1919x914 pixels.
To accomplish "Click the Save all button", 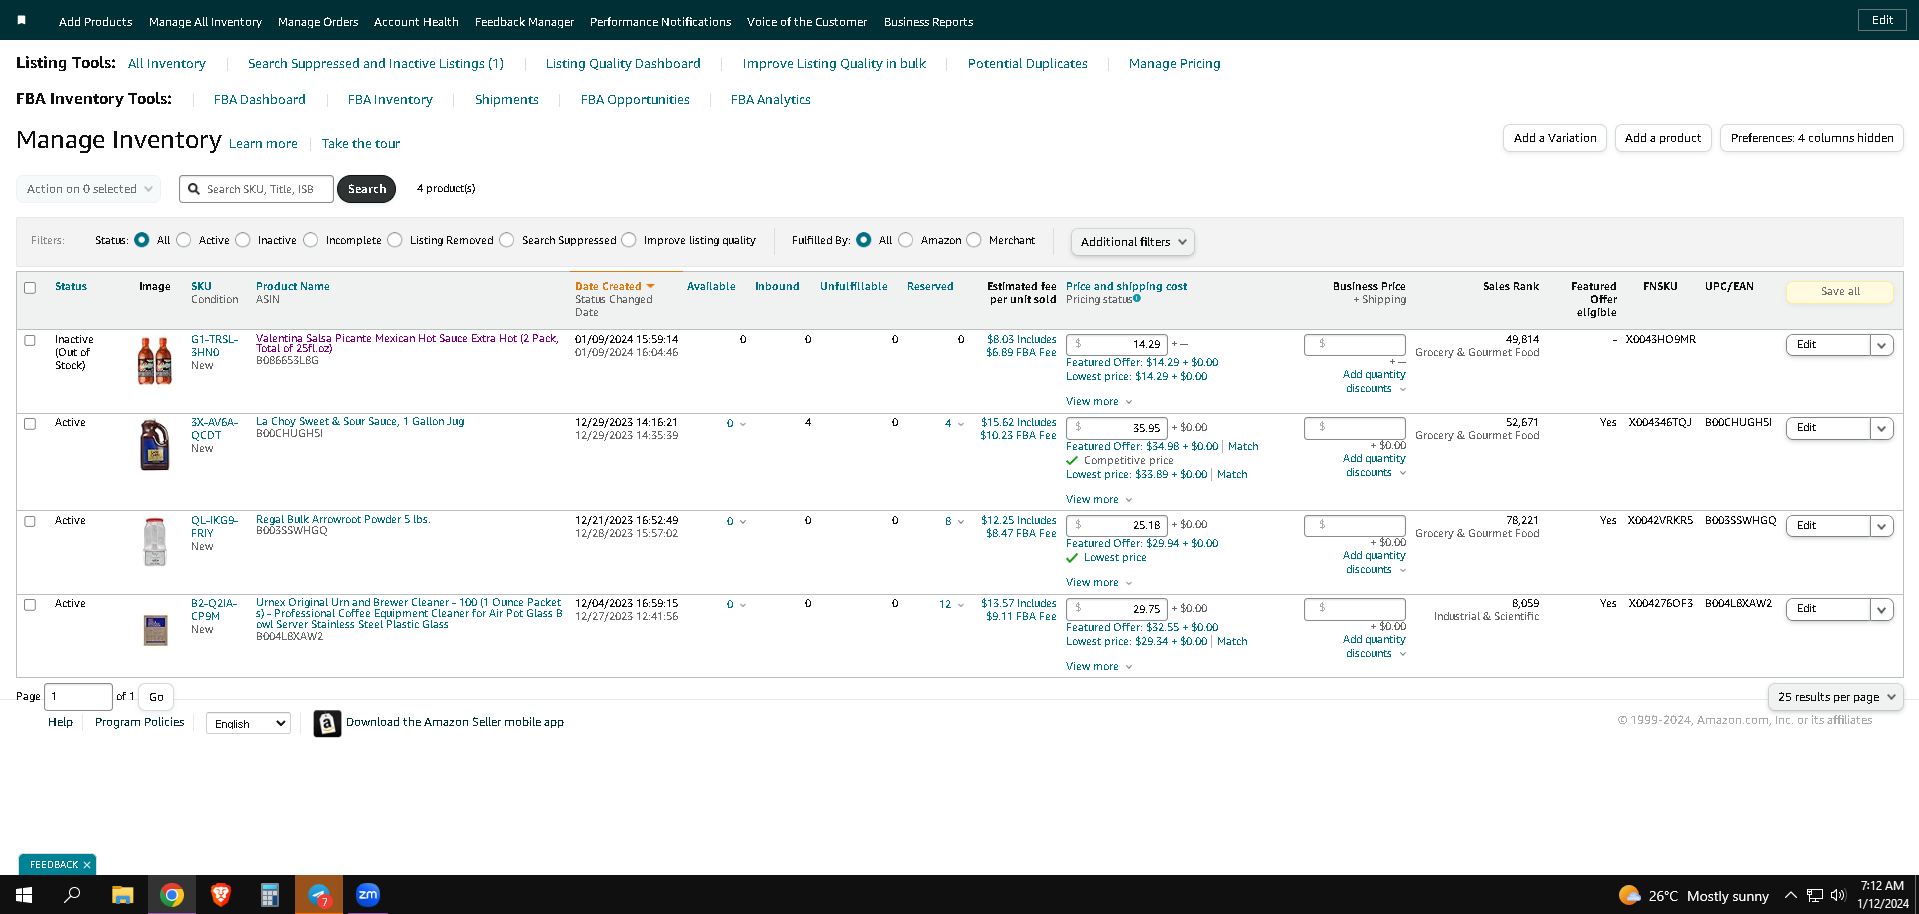I will 1840,292.
